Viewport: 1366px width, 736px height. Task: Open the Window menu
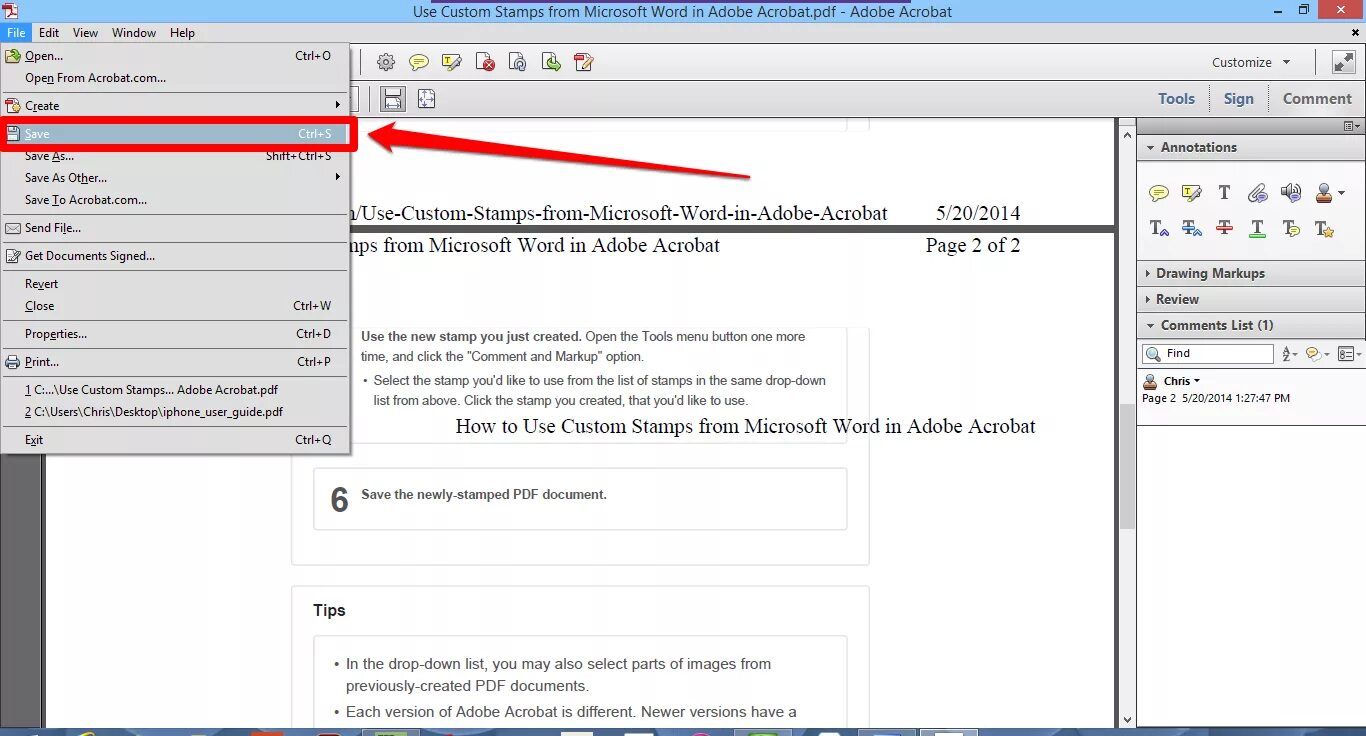click(134, 33)
